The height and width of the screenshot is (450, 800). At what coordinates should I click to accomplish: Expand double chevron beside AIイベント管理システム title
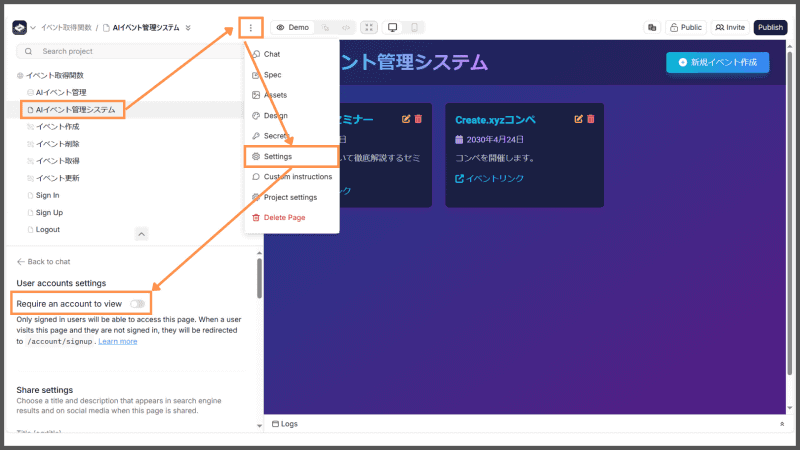[188, 28]
